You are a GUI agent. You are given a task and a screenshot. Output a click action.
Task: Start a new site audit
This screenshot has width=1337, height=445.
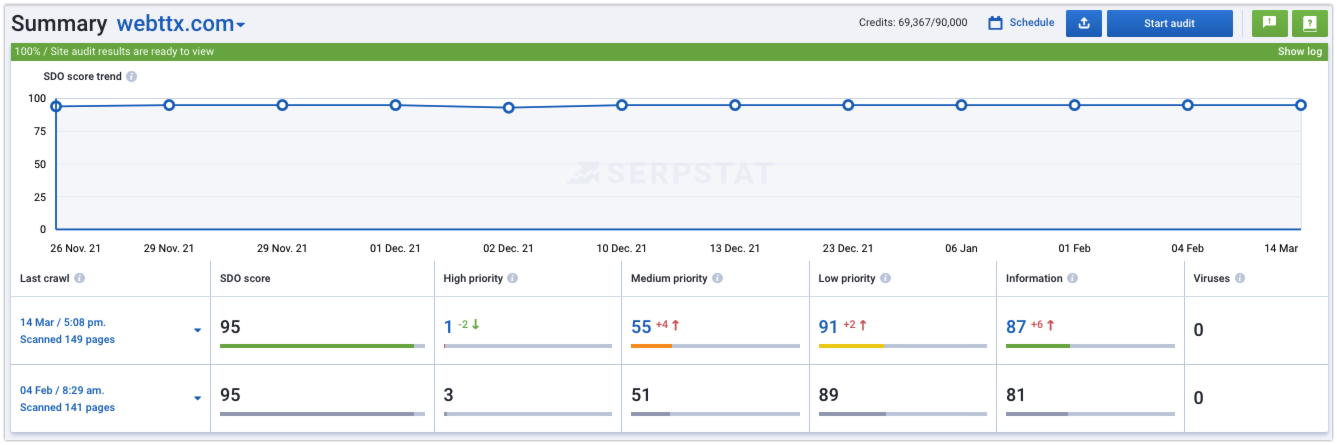coord(1169,23)
